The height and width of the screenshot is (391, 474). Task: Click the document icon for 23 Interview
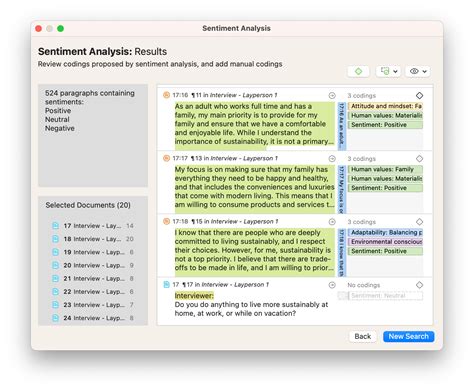click(56, 305)
